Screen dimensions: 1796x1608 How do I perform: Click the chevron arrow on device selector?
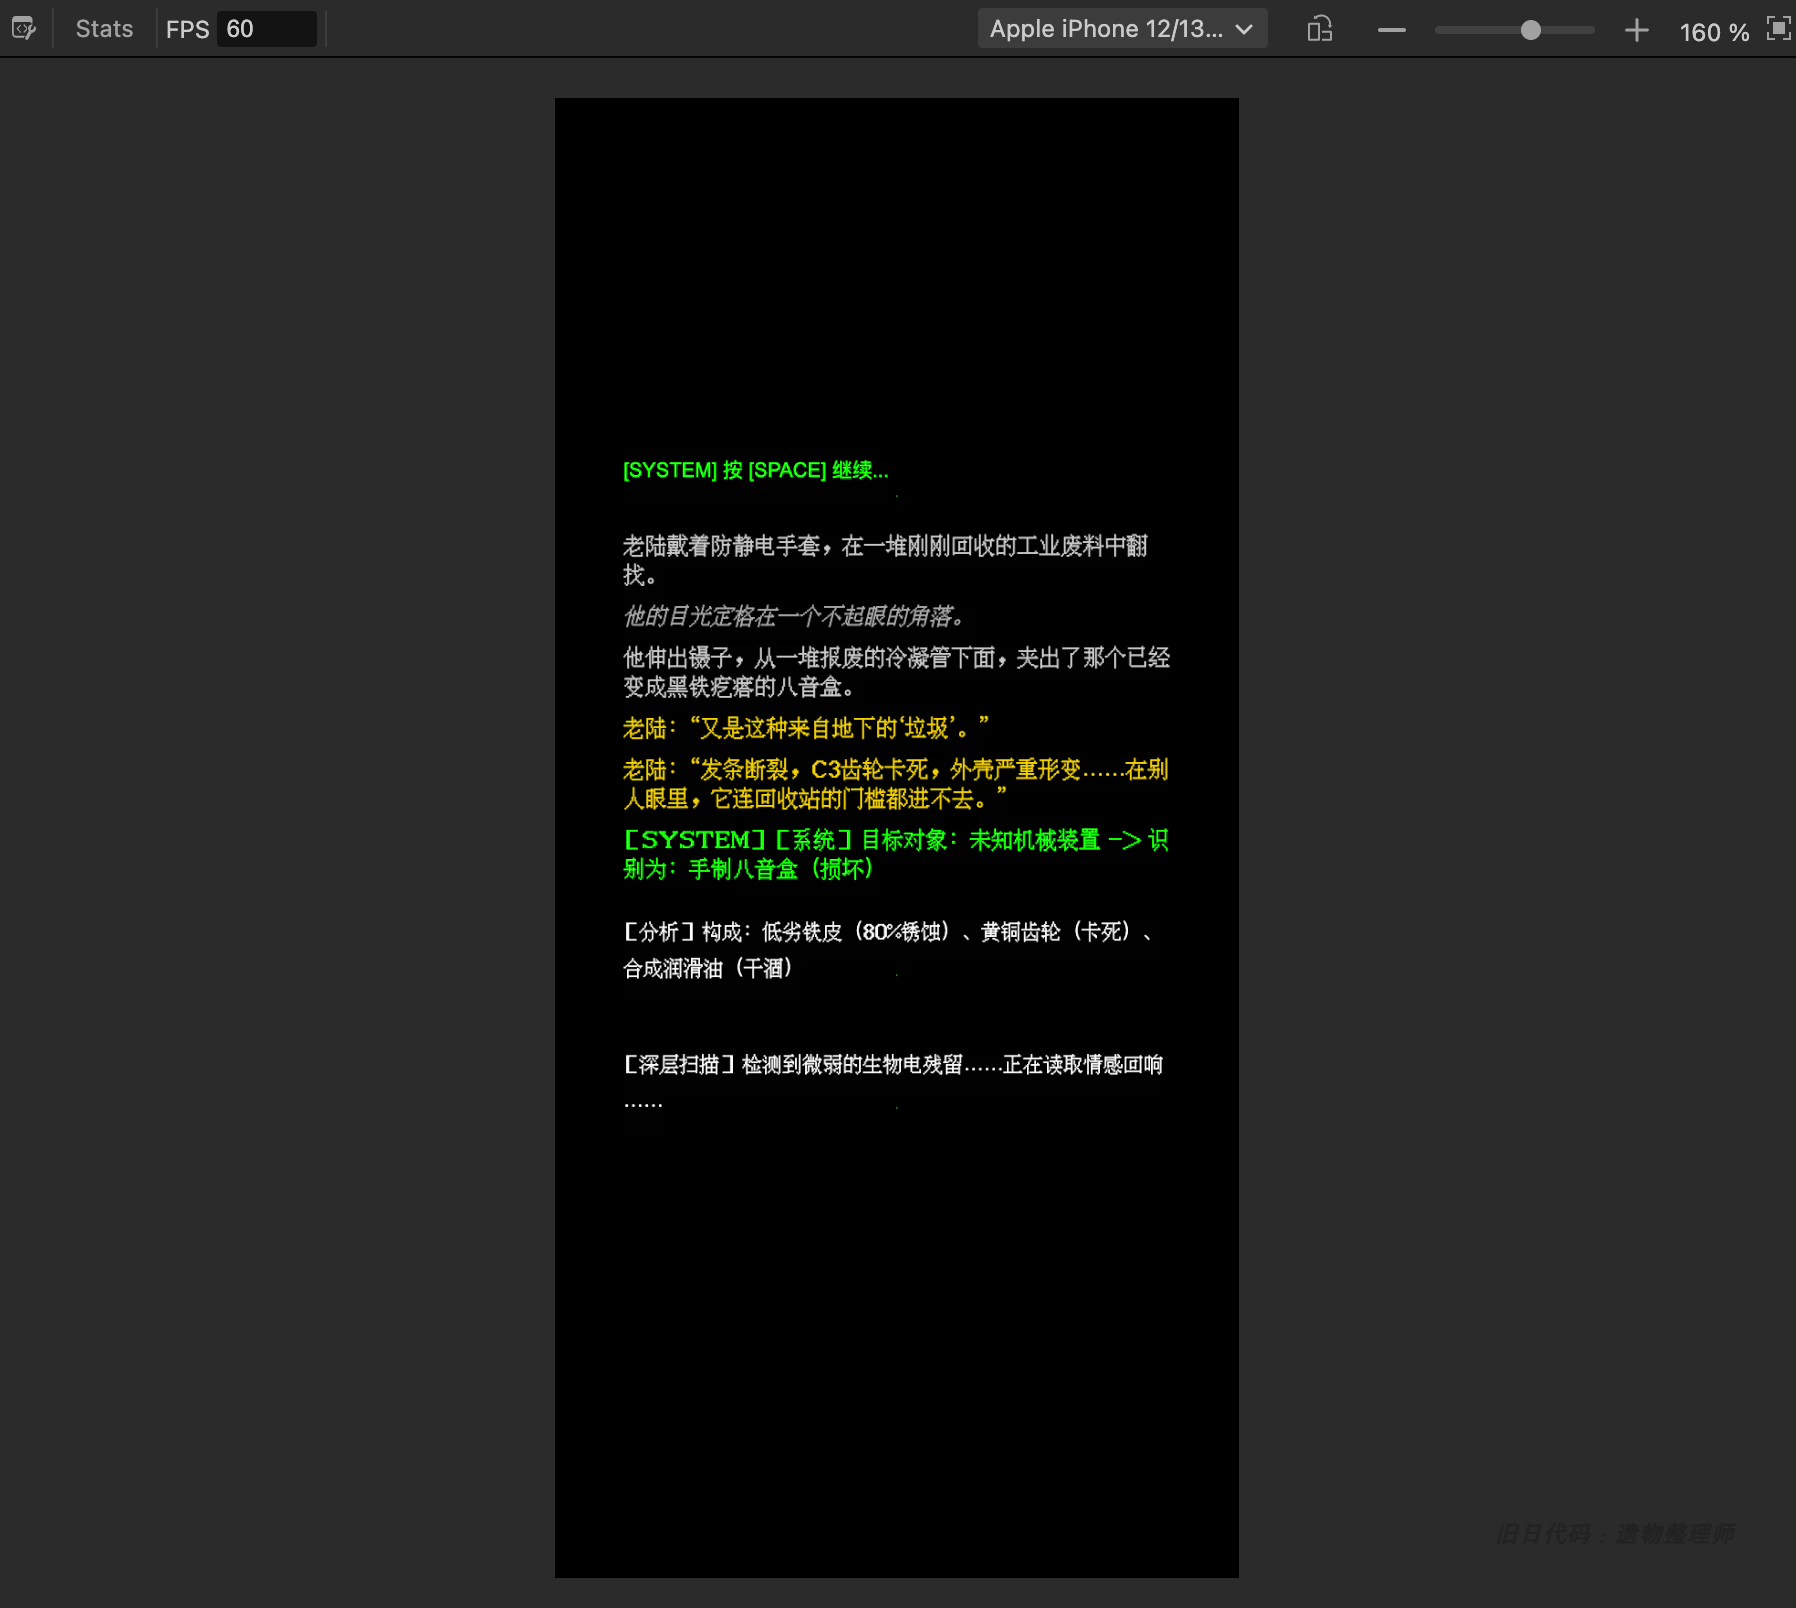[x=1244, y=29]
